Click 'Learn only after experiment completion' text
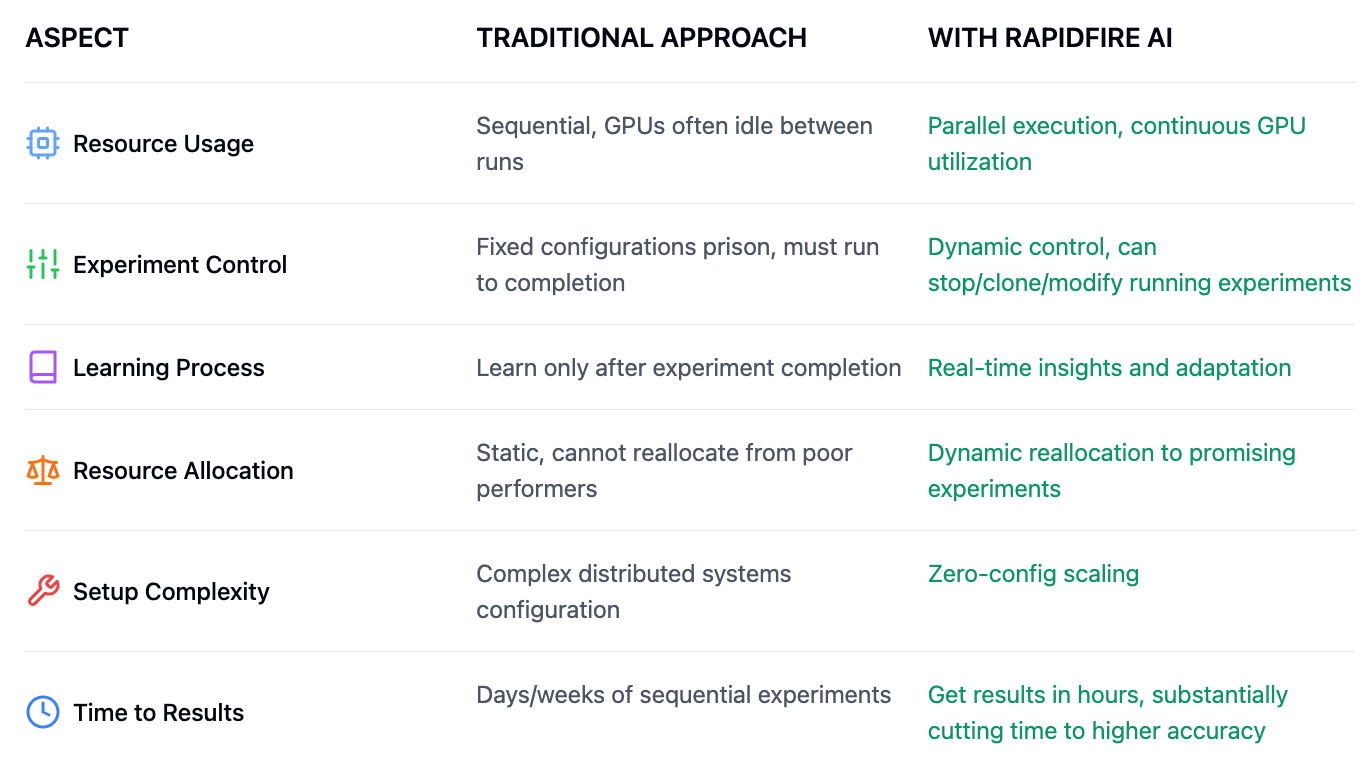The image size is (1370, 764). (x=688, y=368)
